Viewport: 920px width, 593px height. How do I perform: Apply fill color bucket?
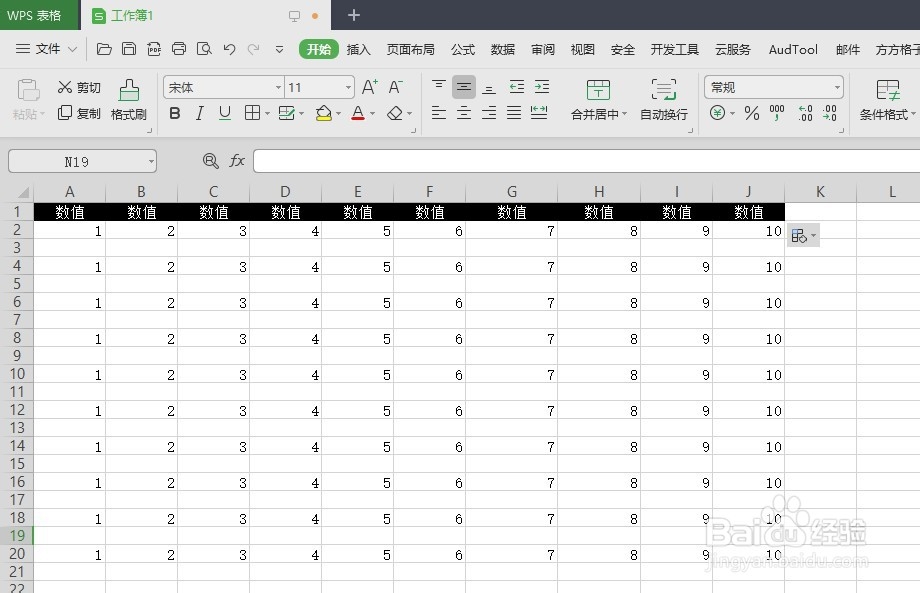pos(324,113)
